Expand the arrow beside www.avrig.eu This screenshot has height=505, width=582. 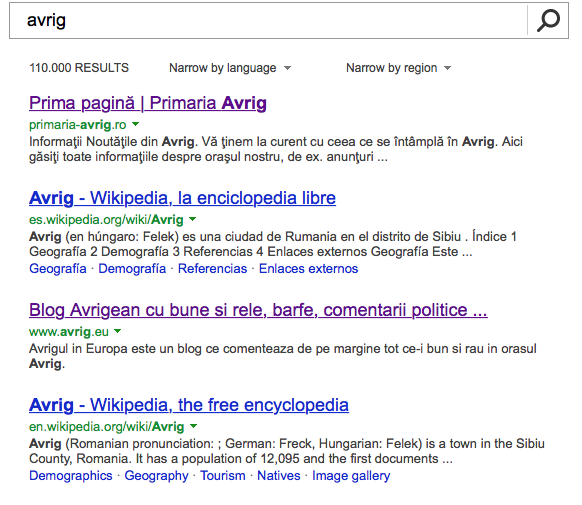118,331
